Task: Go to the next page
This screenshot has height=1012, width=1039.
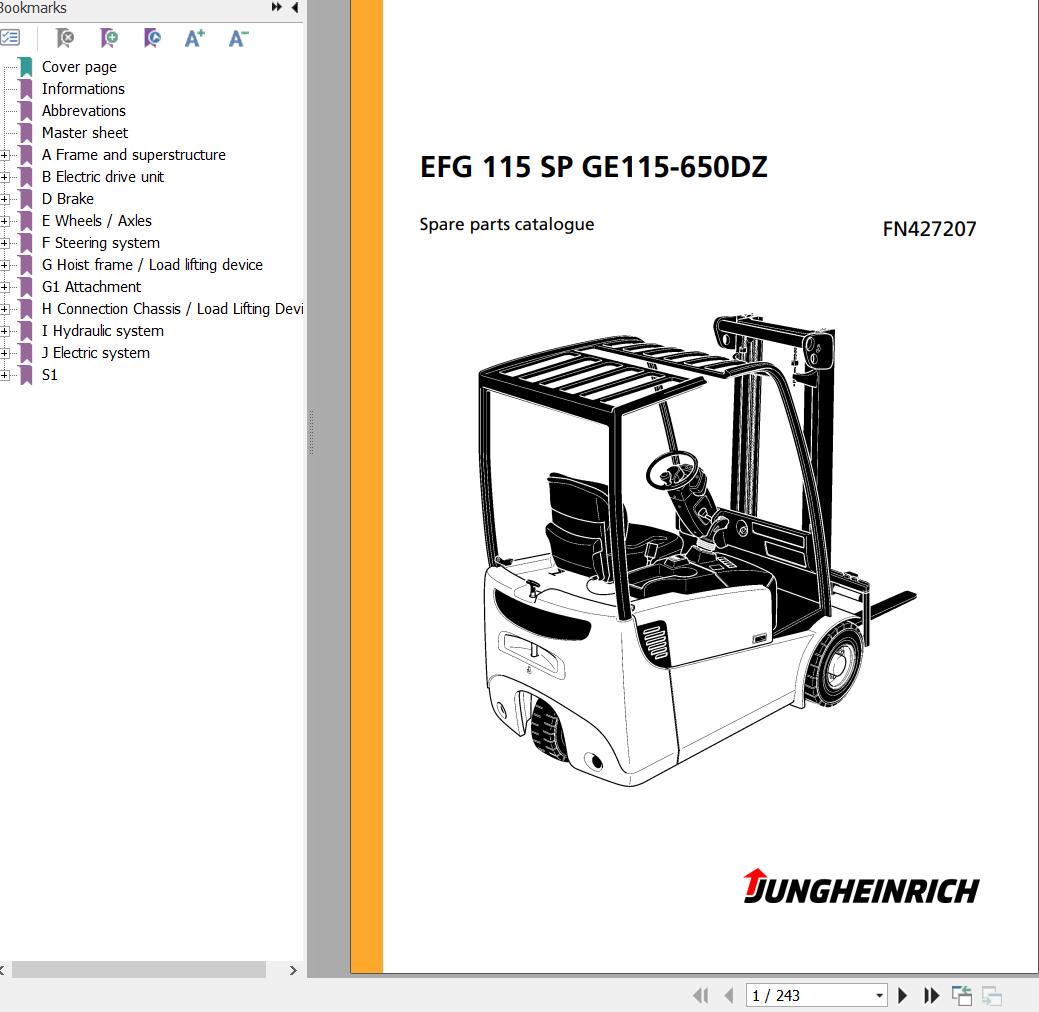Action: tap(902, 995)
